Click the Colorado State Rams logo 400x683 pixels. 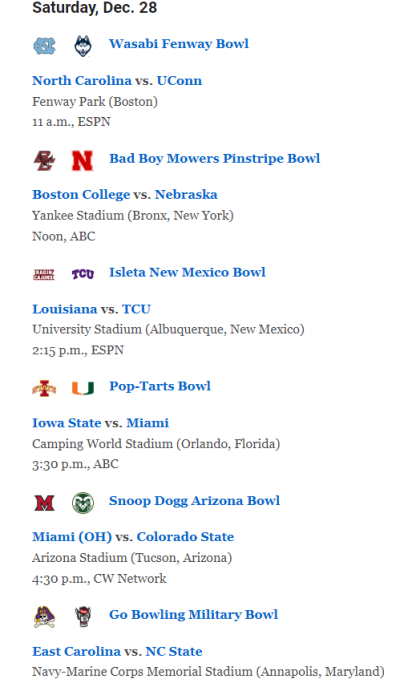coord(83,503)
